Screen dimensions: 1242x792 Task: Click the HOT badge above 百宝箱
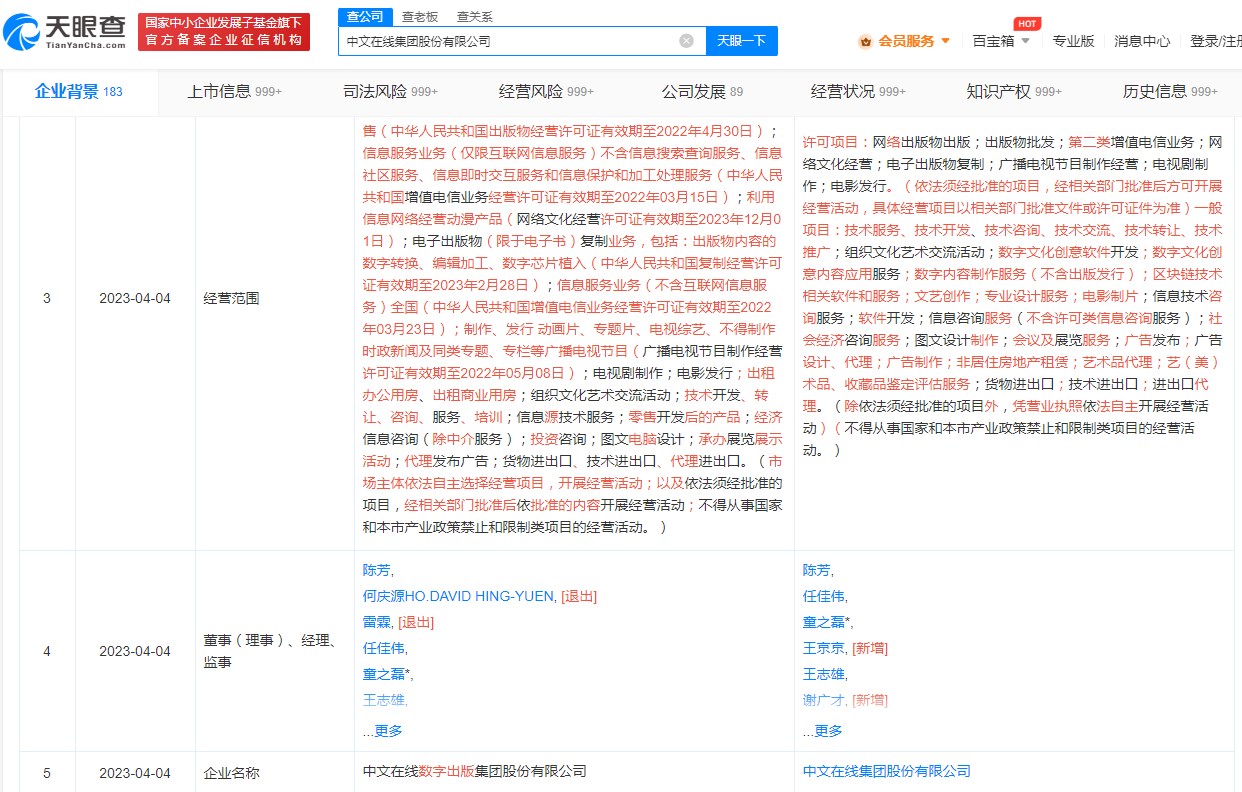(x=1026, y=23)
